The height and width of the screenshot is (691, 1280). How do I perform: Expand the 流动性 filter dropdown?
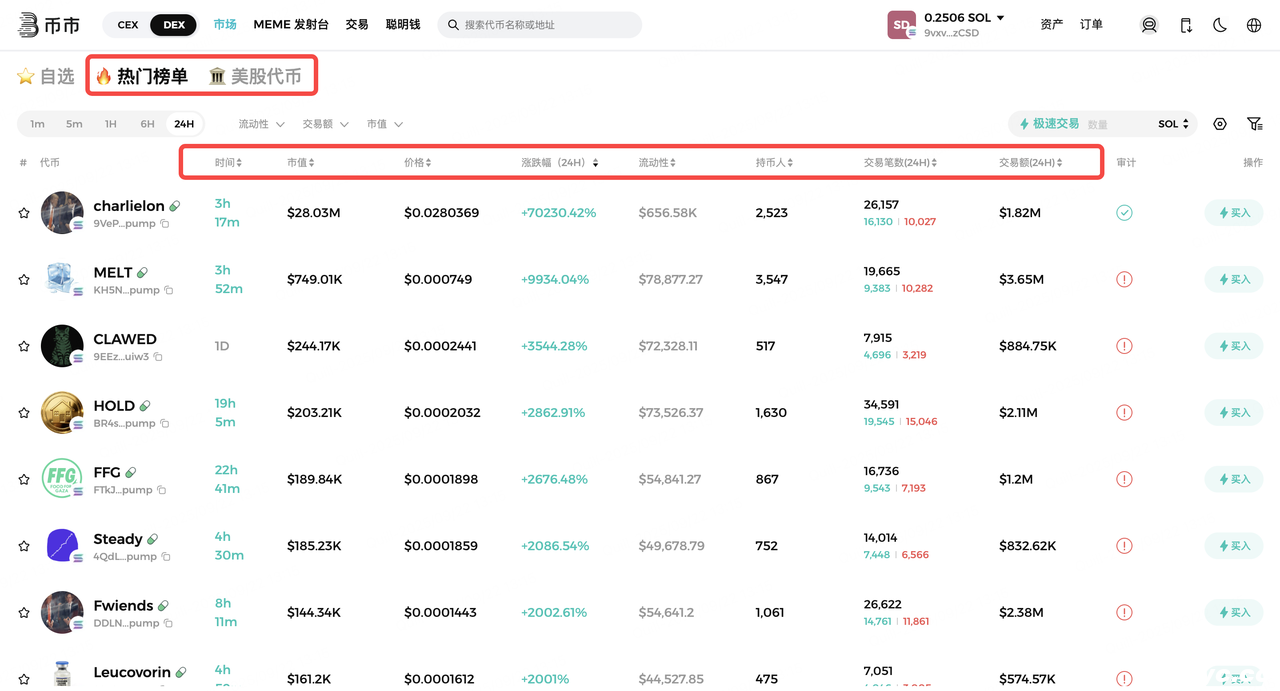pyautogui.click(x=261, y=124)
